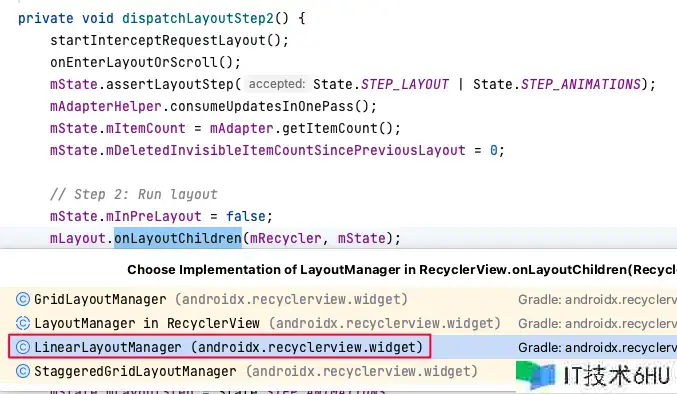Screen dimensions: 677x394
Task: Click 'Choose Implementation of LayoutManager' popup title
Action: pos(402,270)
